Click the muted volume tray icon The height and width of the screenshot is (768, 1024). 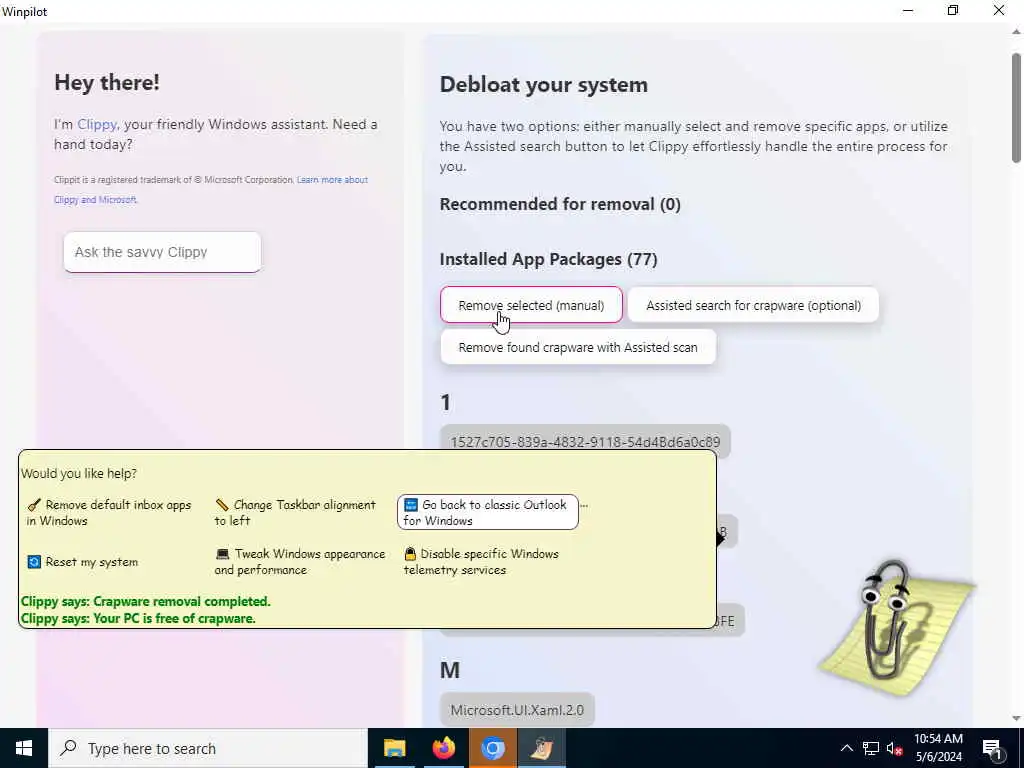[895, 748]
